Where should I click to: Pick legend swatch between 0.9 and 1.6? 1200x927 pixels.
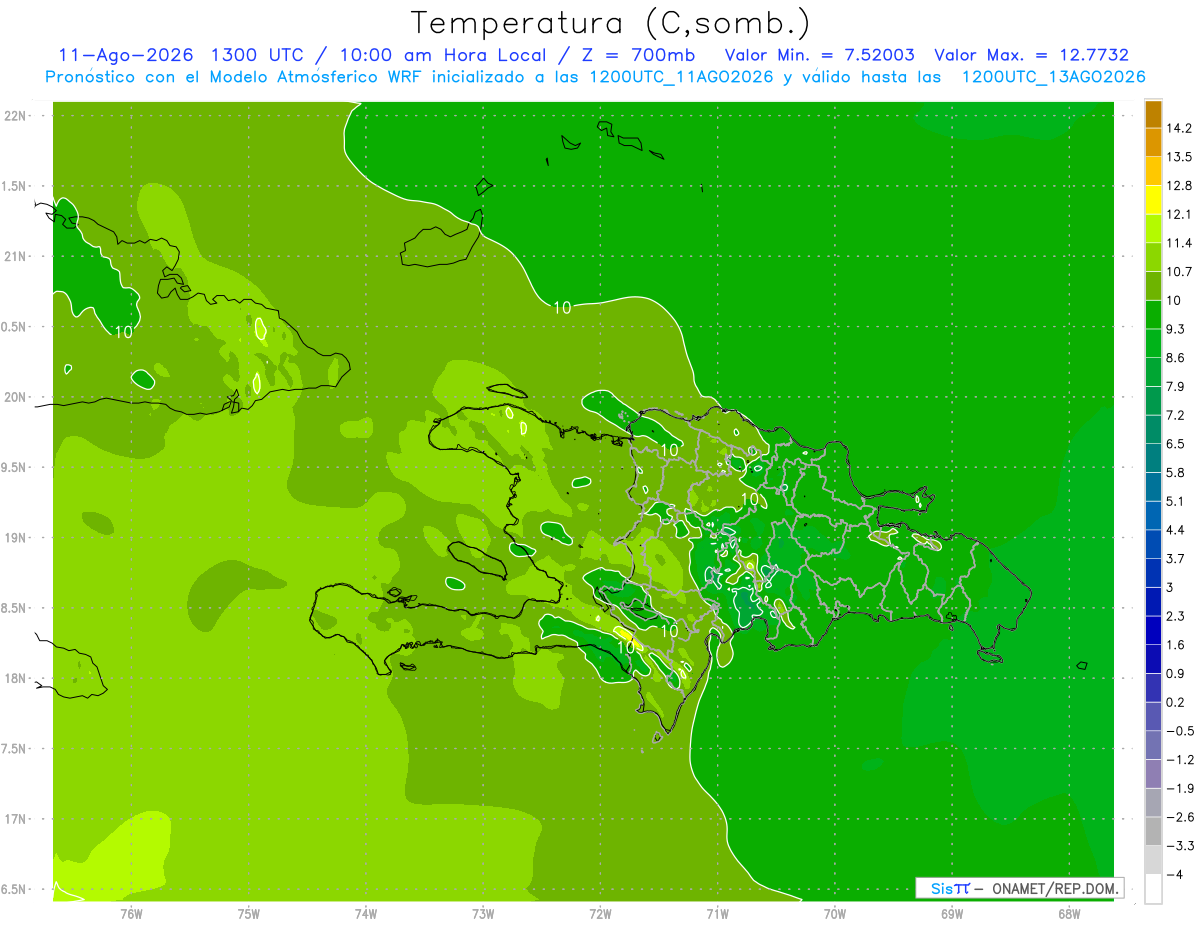(1153, 659)
